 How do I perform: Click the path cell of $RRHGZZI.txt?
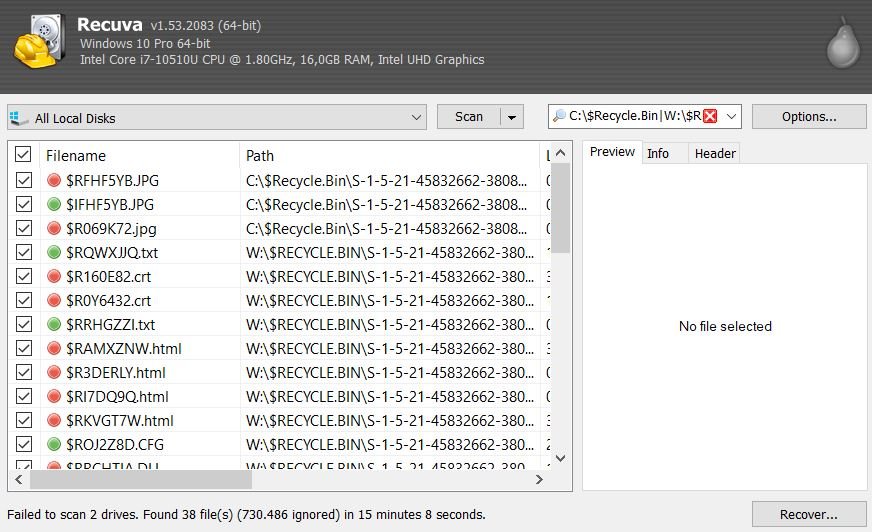390,325
